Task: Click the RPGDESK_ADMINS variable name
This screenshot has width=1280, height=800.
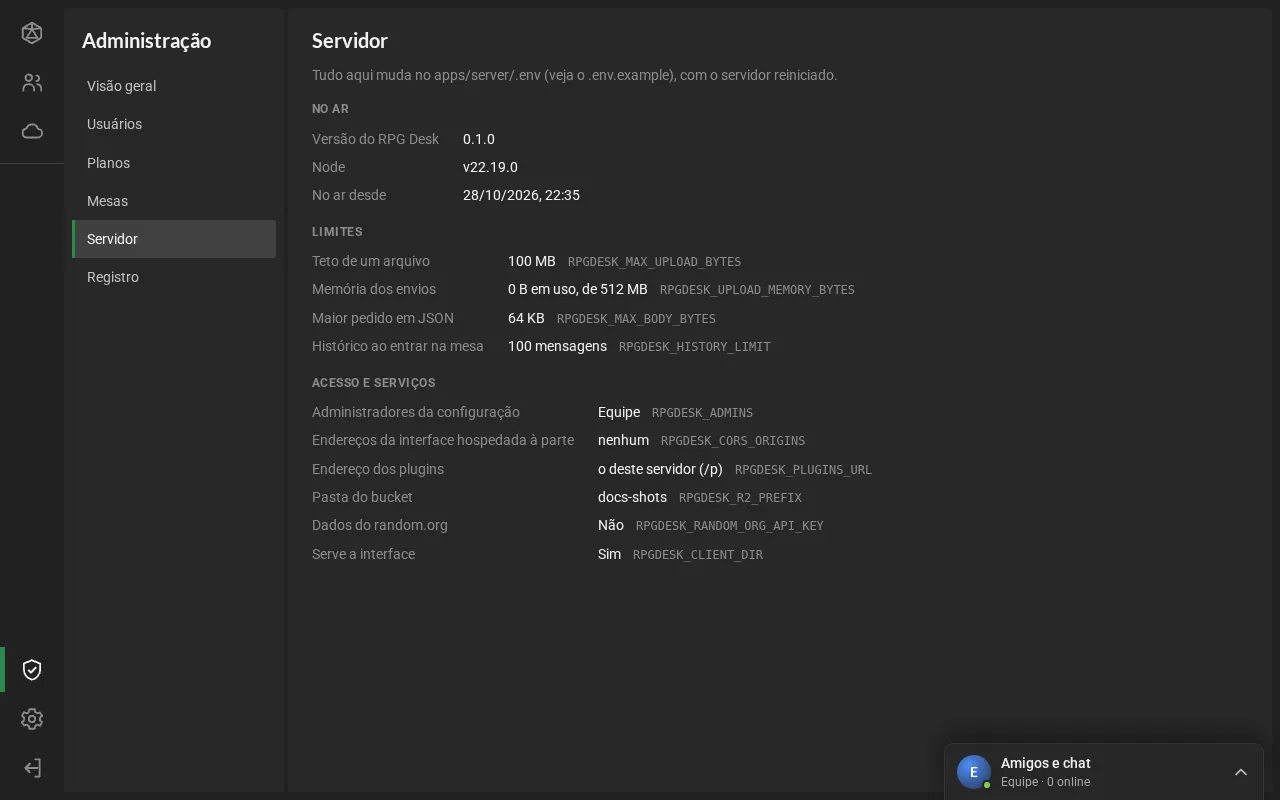Action: coord(702,413)
